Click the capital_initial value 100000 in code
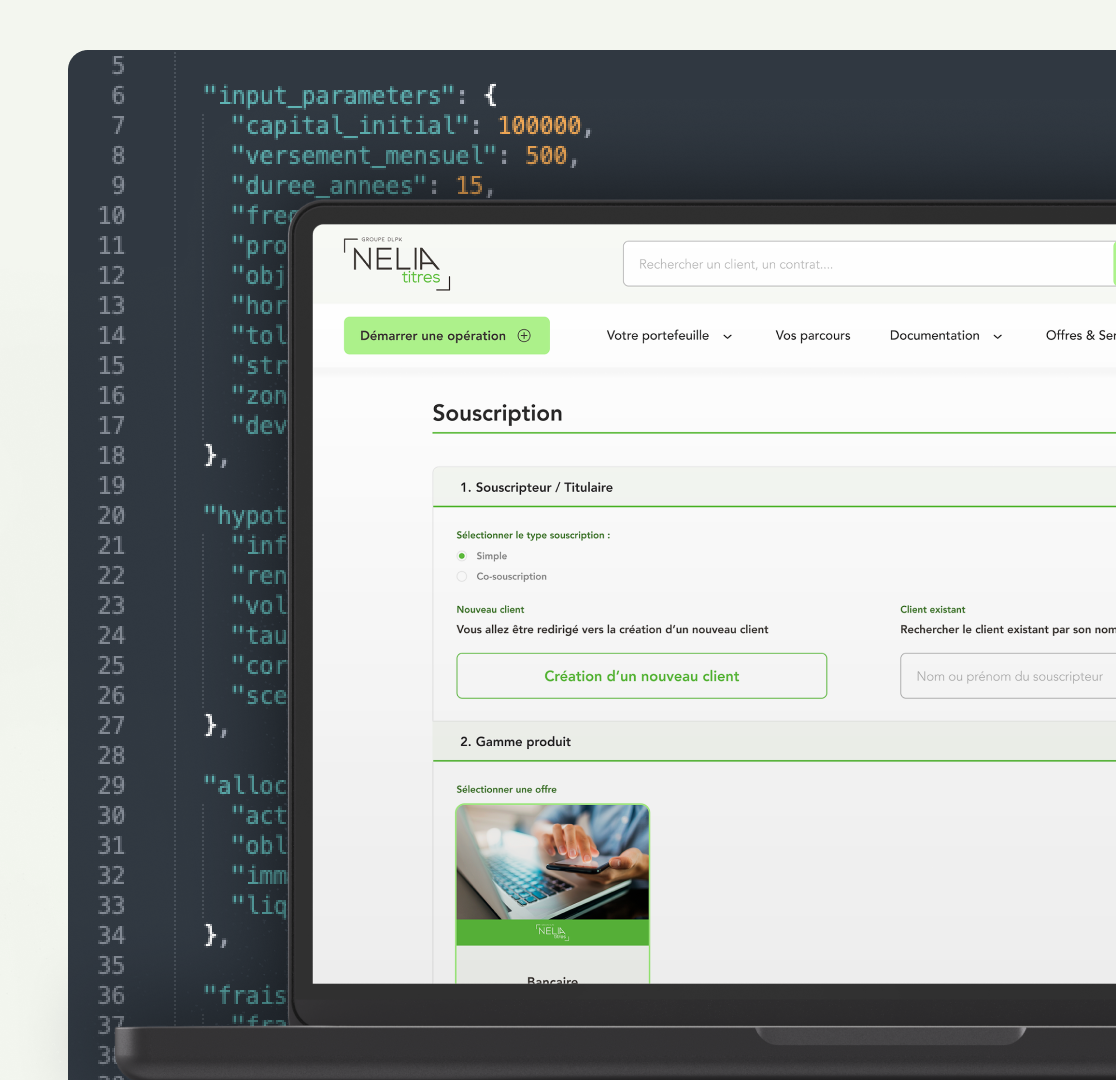 click(x=539, y=125)
